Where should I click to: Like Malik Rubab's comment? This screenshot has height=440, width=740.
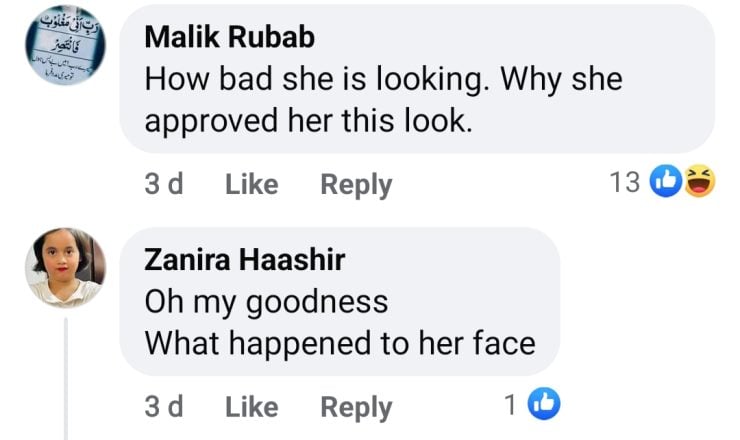point(251,184)
